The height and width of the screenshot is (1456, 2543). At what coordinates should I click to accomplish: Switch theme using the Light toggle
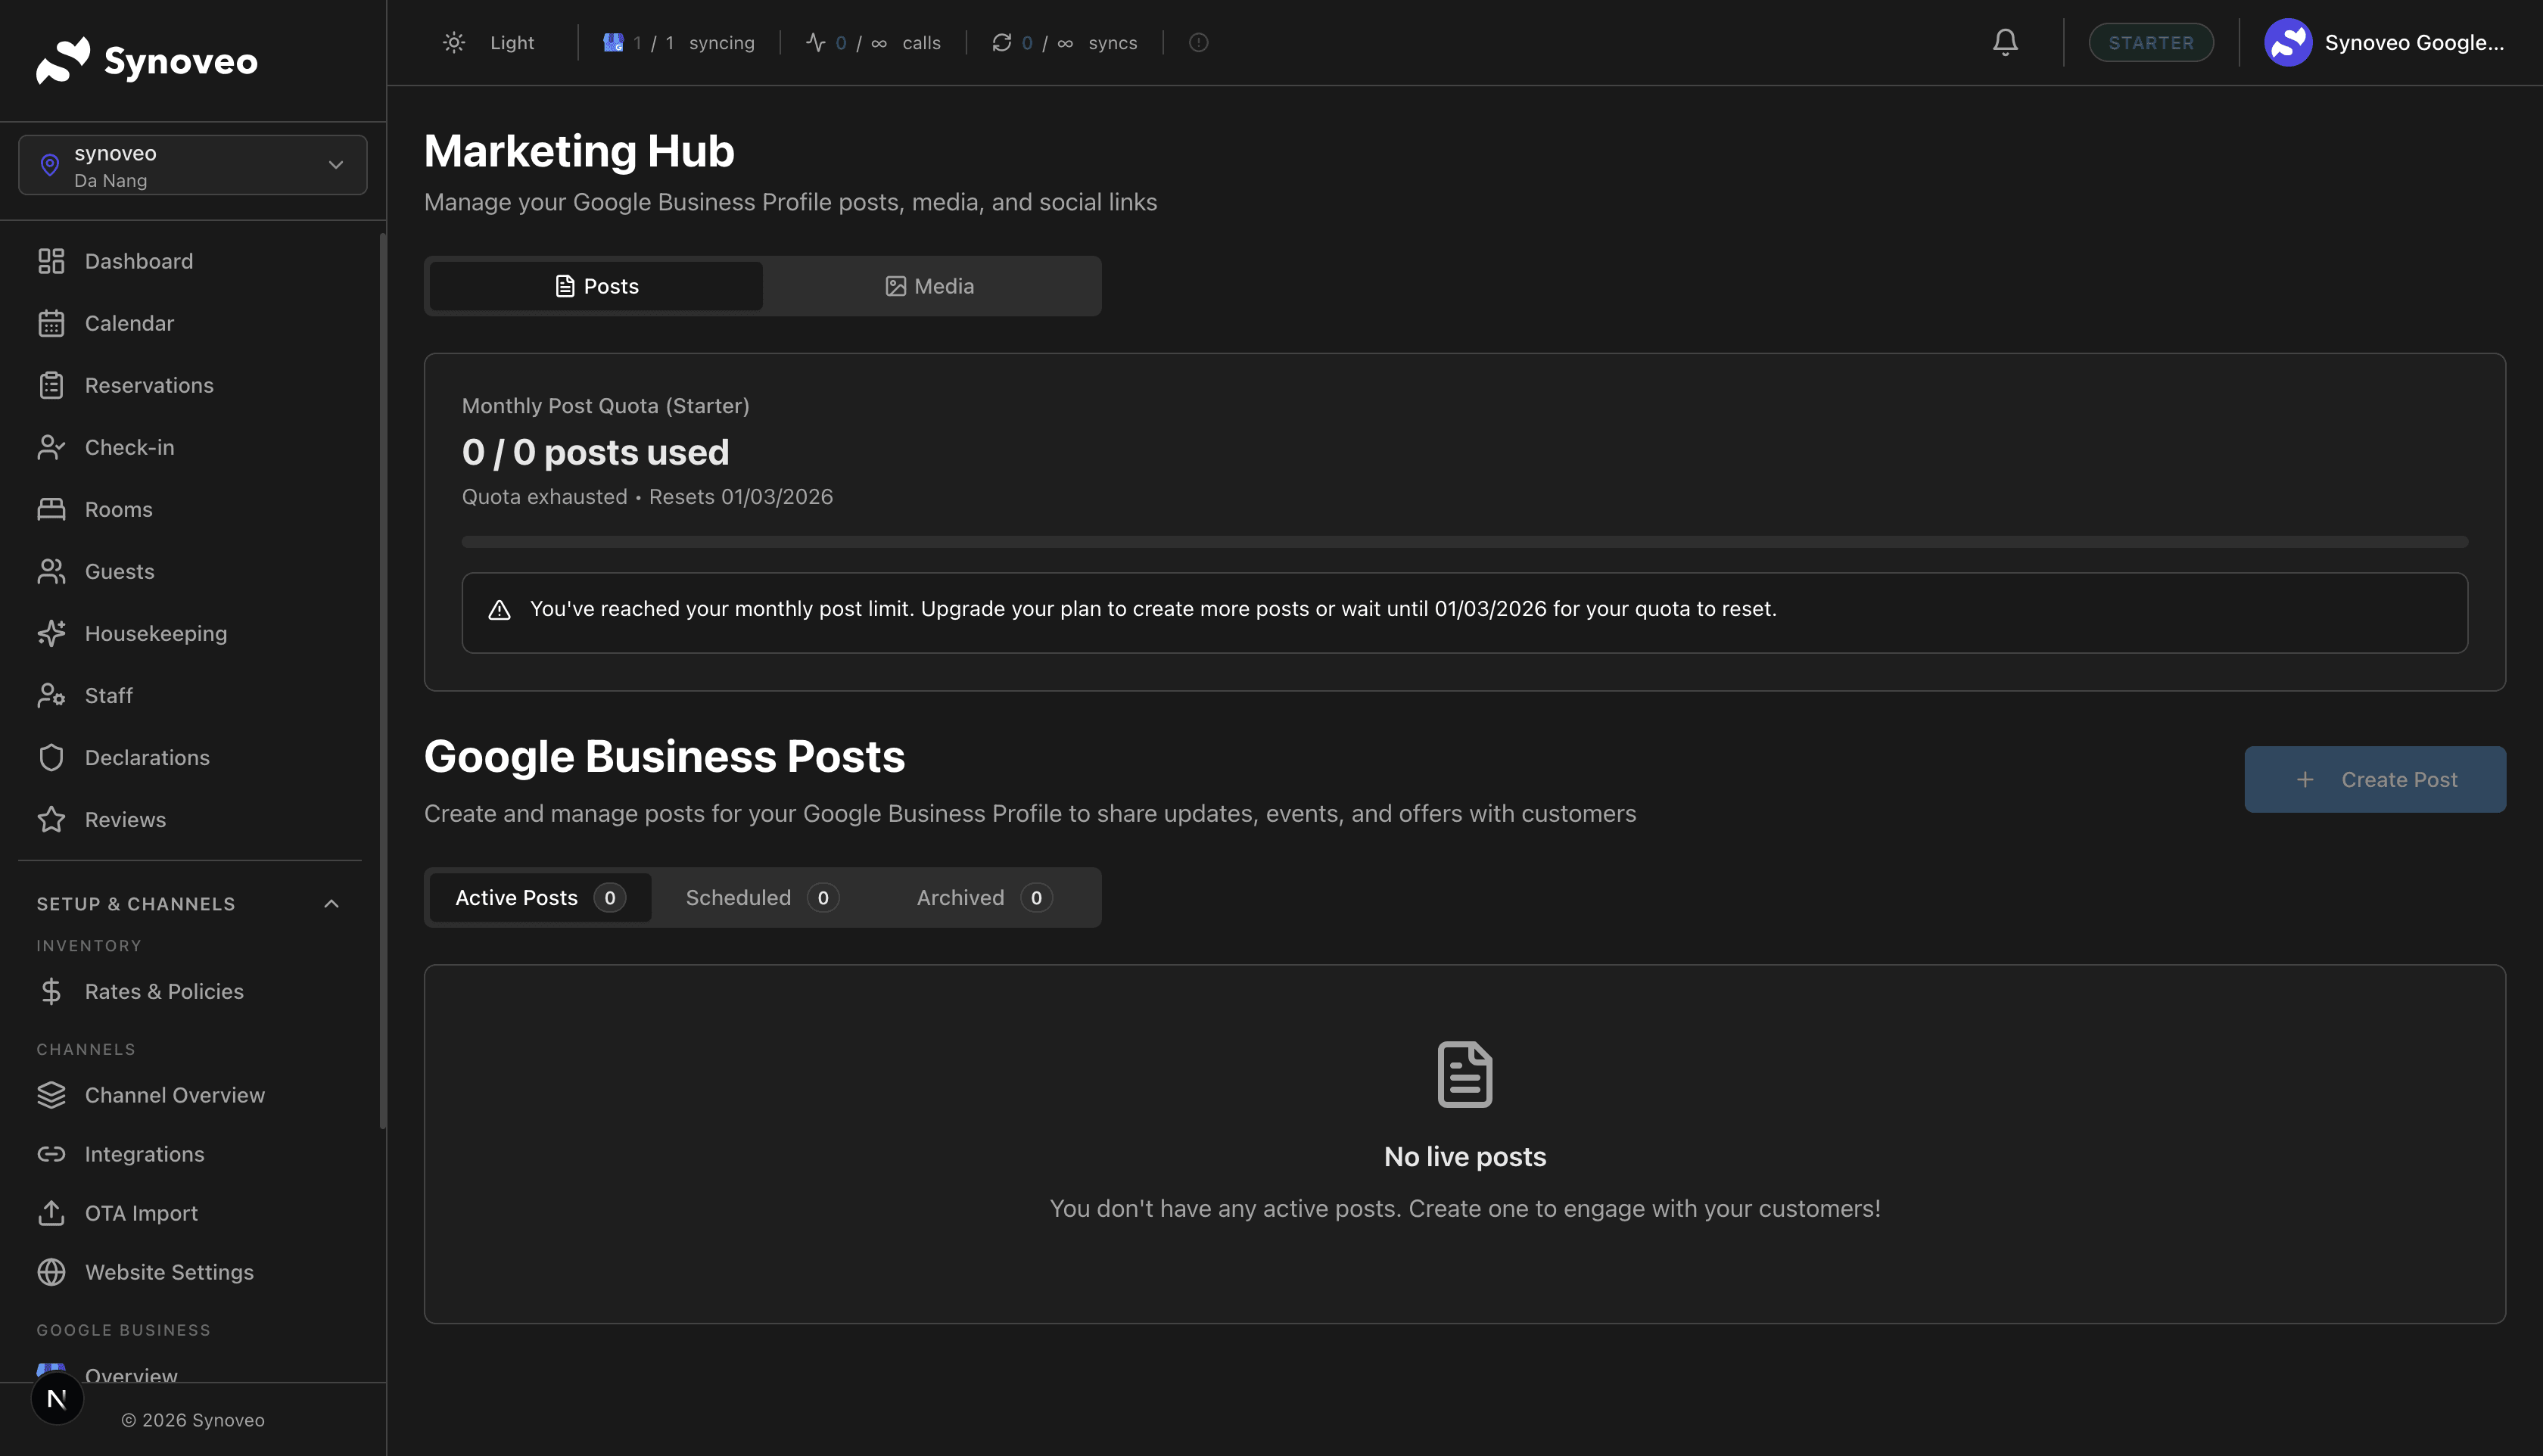489,42
